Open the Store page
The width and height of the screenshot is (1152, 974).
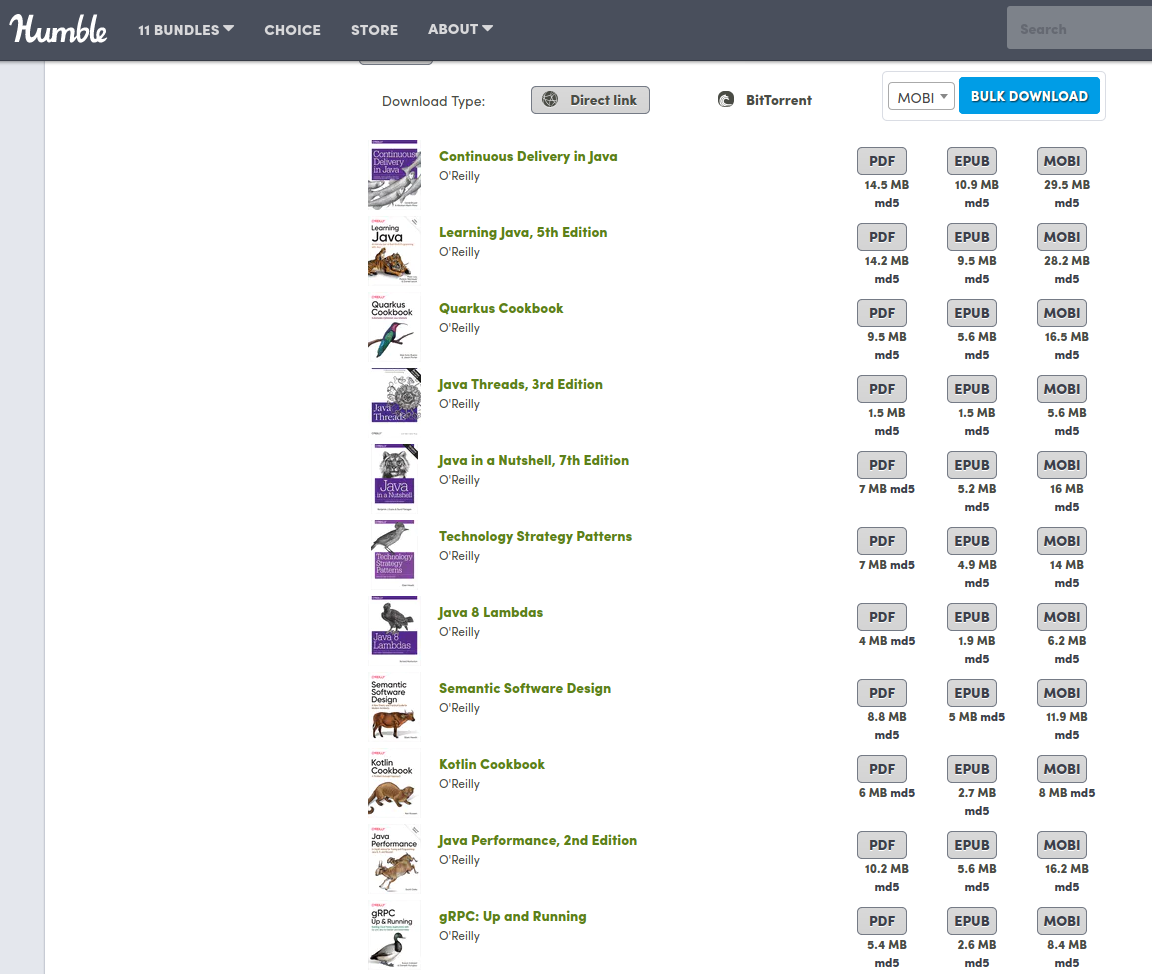374,30
